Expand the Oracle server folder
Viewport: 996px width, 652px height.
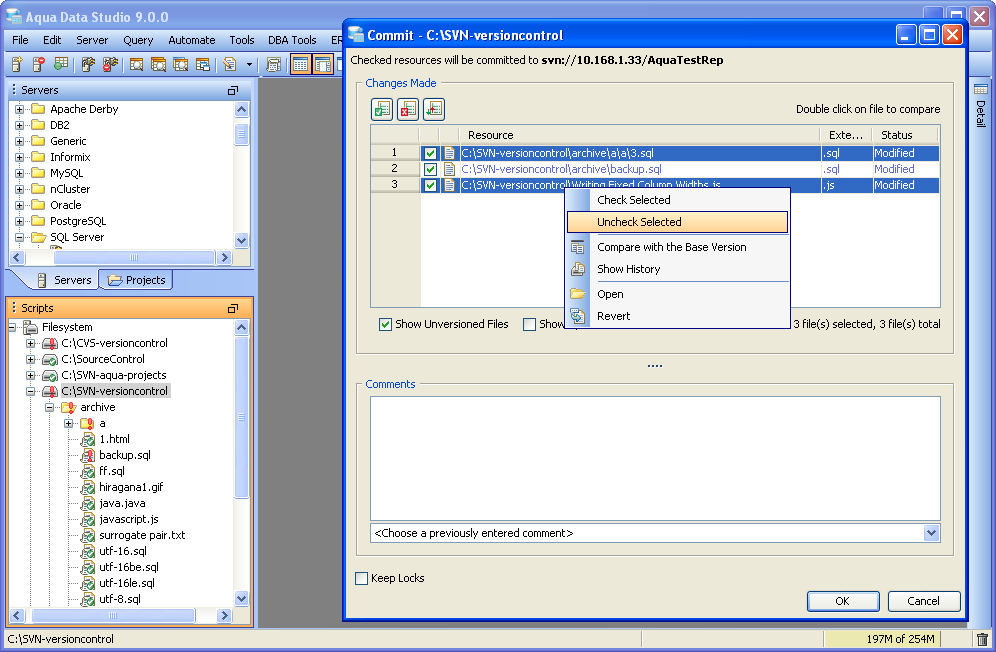click(x=19, y=205)
